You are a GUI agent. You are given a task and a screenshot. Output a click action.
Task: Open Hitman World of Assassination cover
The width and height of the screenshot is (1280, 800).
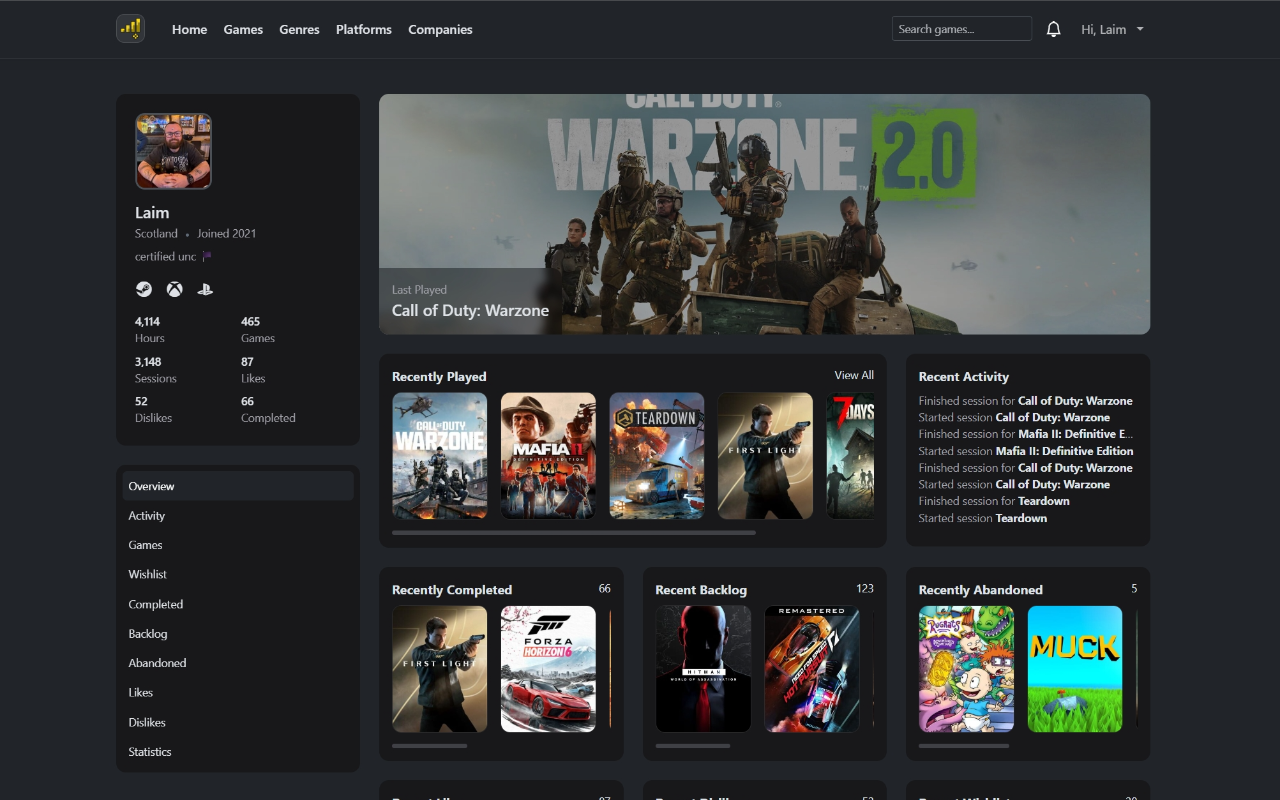click(x=703, y=669)
